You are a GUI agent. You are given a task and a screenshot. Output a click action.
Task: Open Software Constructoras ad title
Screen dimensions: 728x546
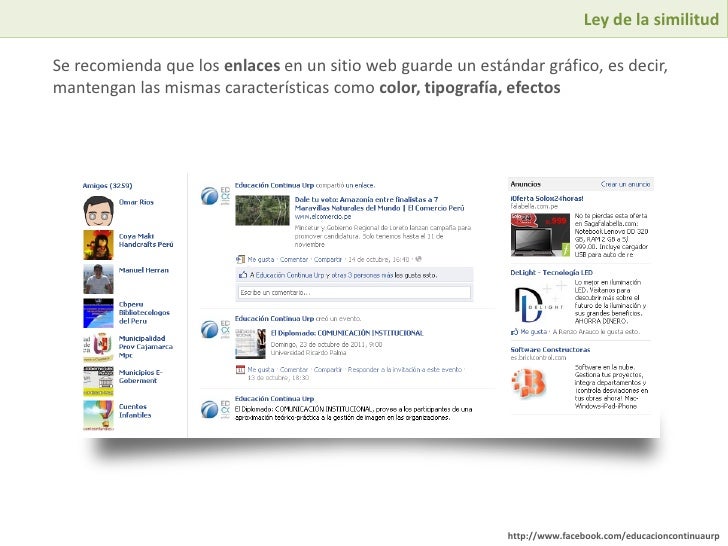[550, 350]
